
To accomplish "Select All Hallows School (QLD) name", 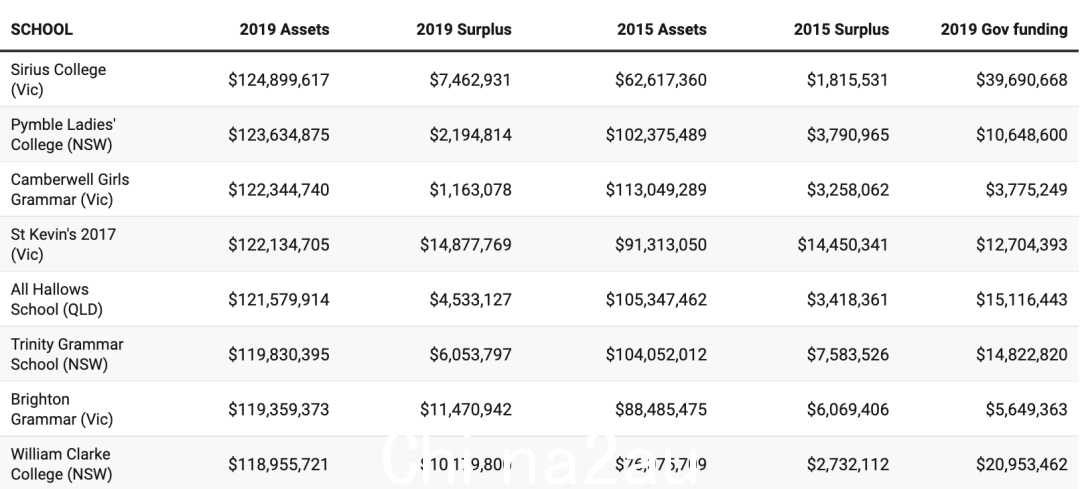I will 56,299.
